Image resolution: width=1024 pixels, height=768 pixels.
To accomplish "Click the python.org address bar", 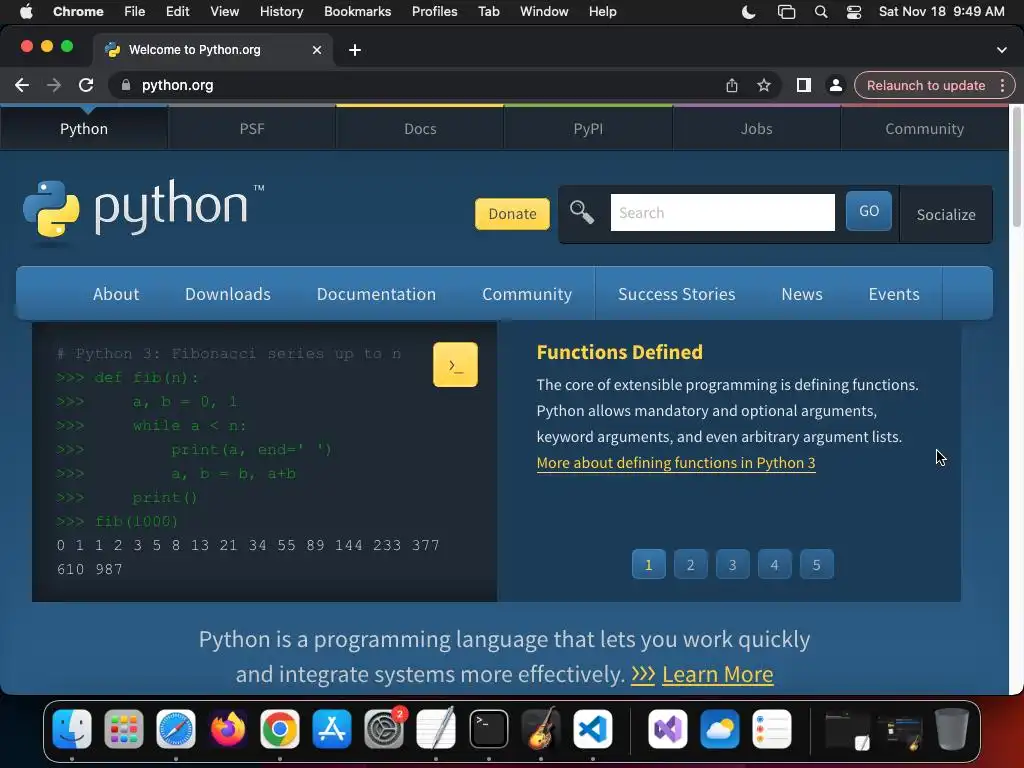I will (418, 86).
